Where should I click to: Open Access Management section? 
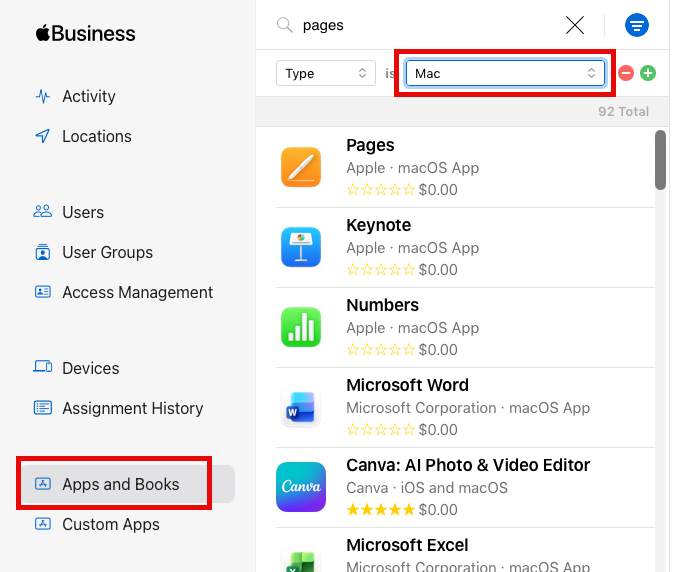(137, 292)
